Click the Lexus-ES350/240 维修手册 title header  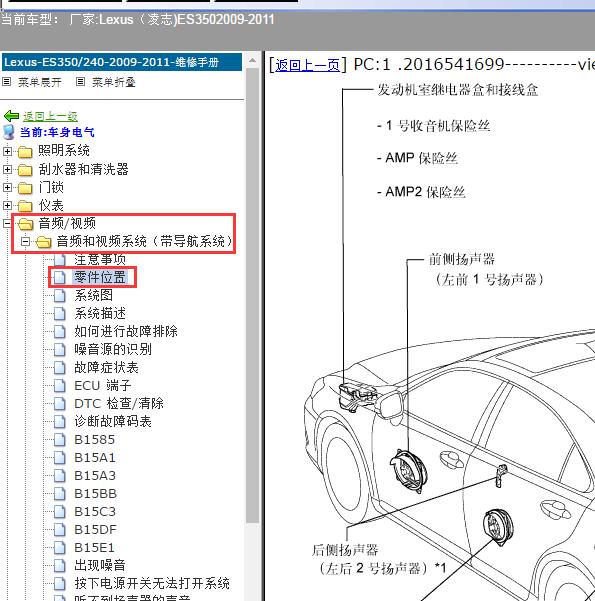[x=122, y=62]
